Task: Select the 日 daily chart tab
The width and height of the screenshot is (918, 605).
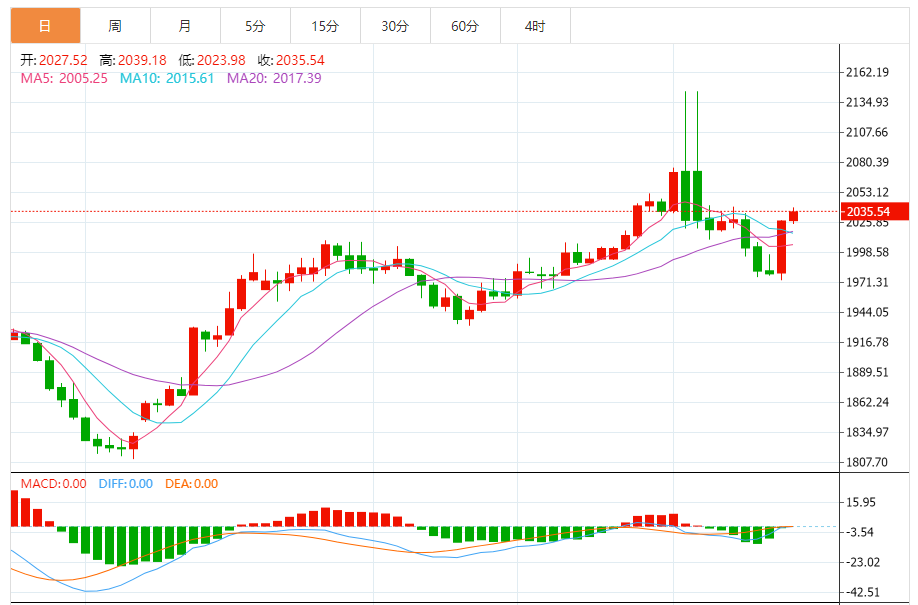Action: 46,26
